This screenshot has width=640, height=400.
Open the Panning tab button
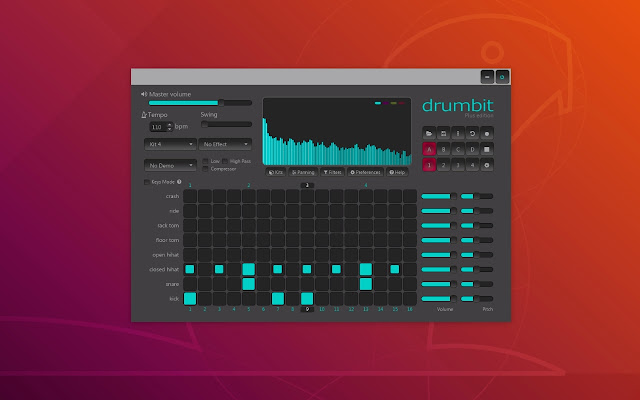pyautogui.click(x=303, y=172)
